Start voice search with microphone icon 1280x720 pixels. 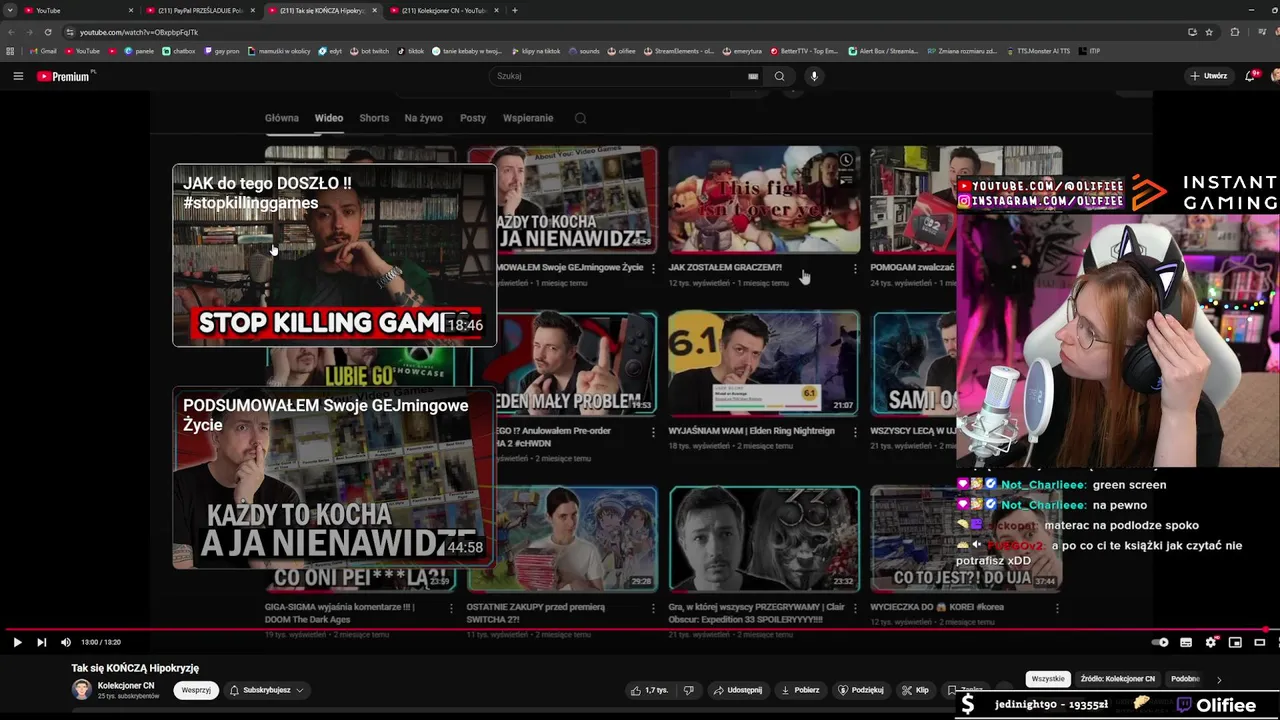click(x=814, y=76)
